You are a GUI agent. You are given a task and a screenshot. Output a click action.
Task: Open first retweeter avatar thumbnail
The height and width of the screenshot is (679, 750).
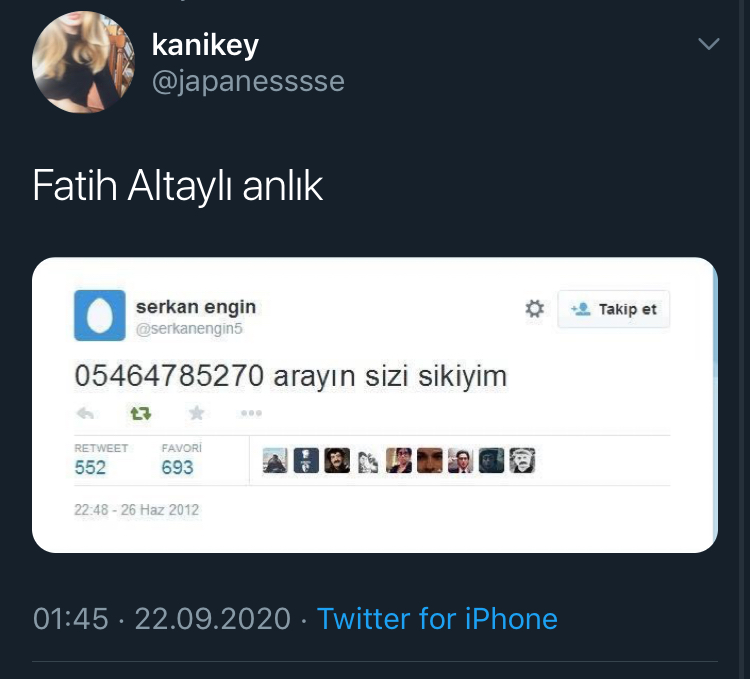tap(275, 460)
